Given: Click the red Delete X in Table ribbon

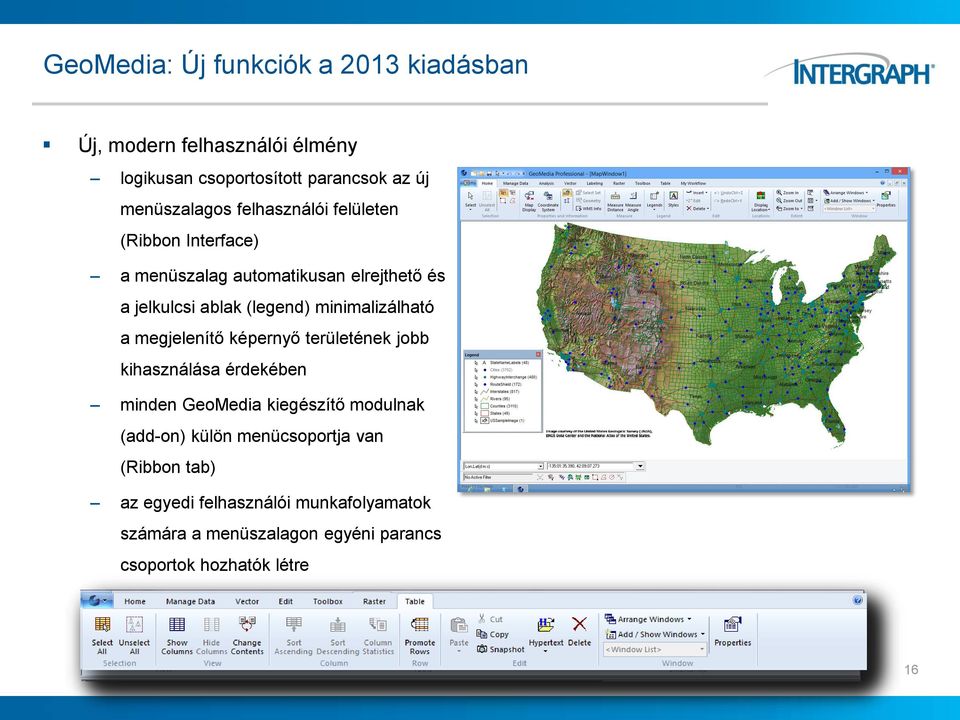Looking at the screenshot, I should click(579, 624).
